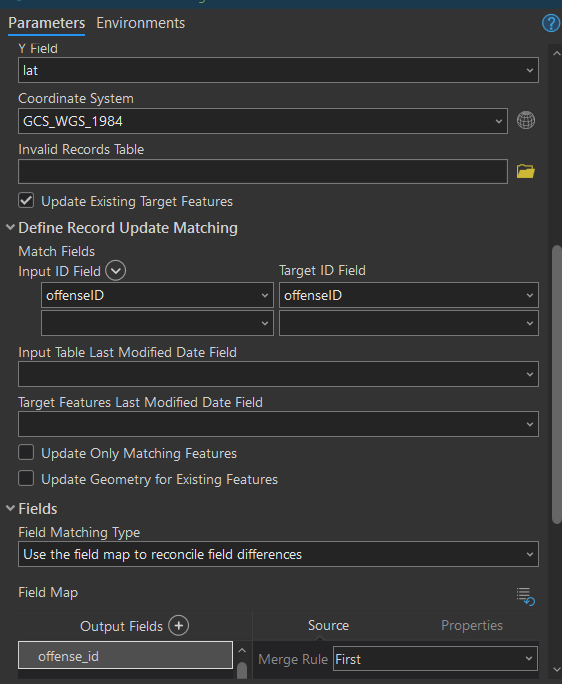
Task: Click the coordinate system globe icon
Action: tap(526, 120)
